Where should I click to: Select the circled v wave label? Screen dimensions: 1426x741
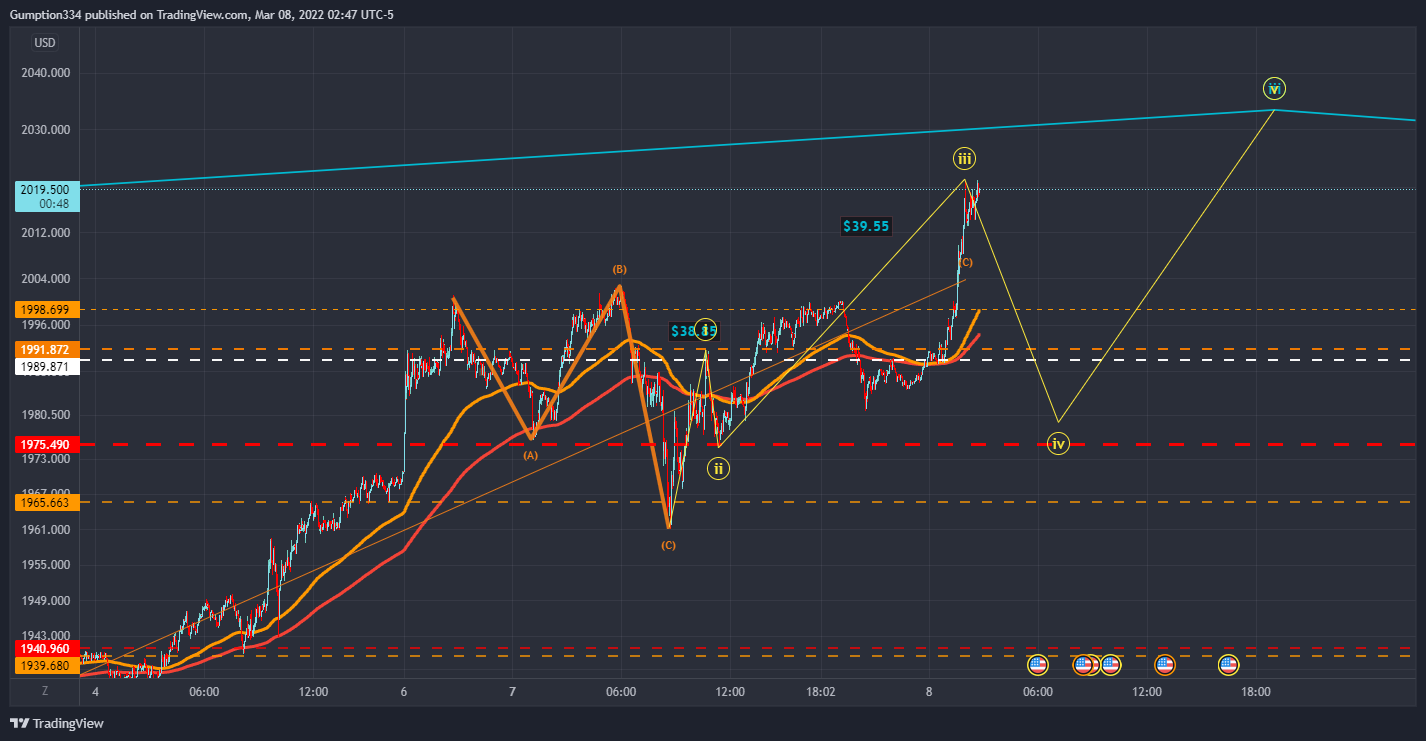coord(1274,89)
